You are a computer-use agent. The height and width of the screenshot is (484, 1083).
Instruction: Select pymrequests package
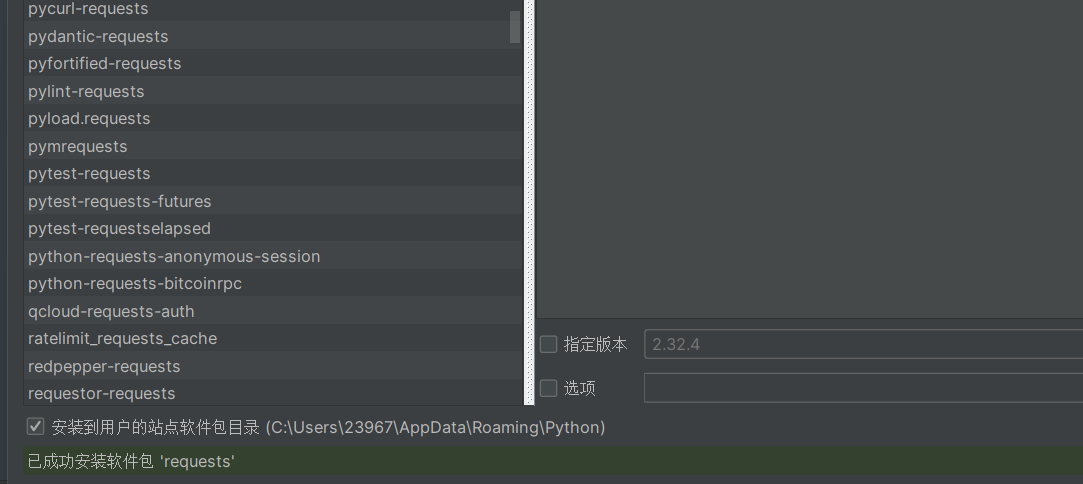(273, 146)
